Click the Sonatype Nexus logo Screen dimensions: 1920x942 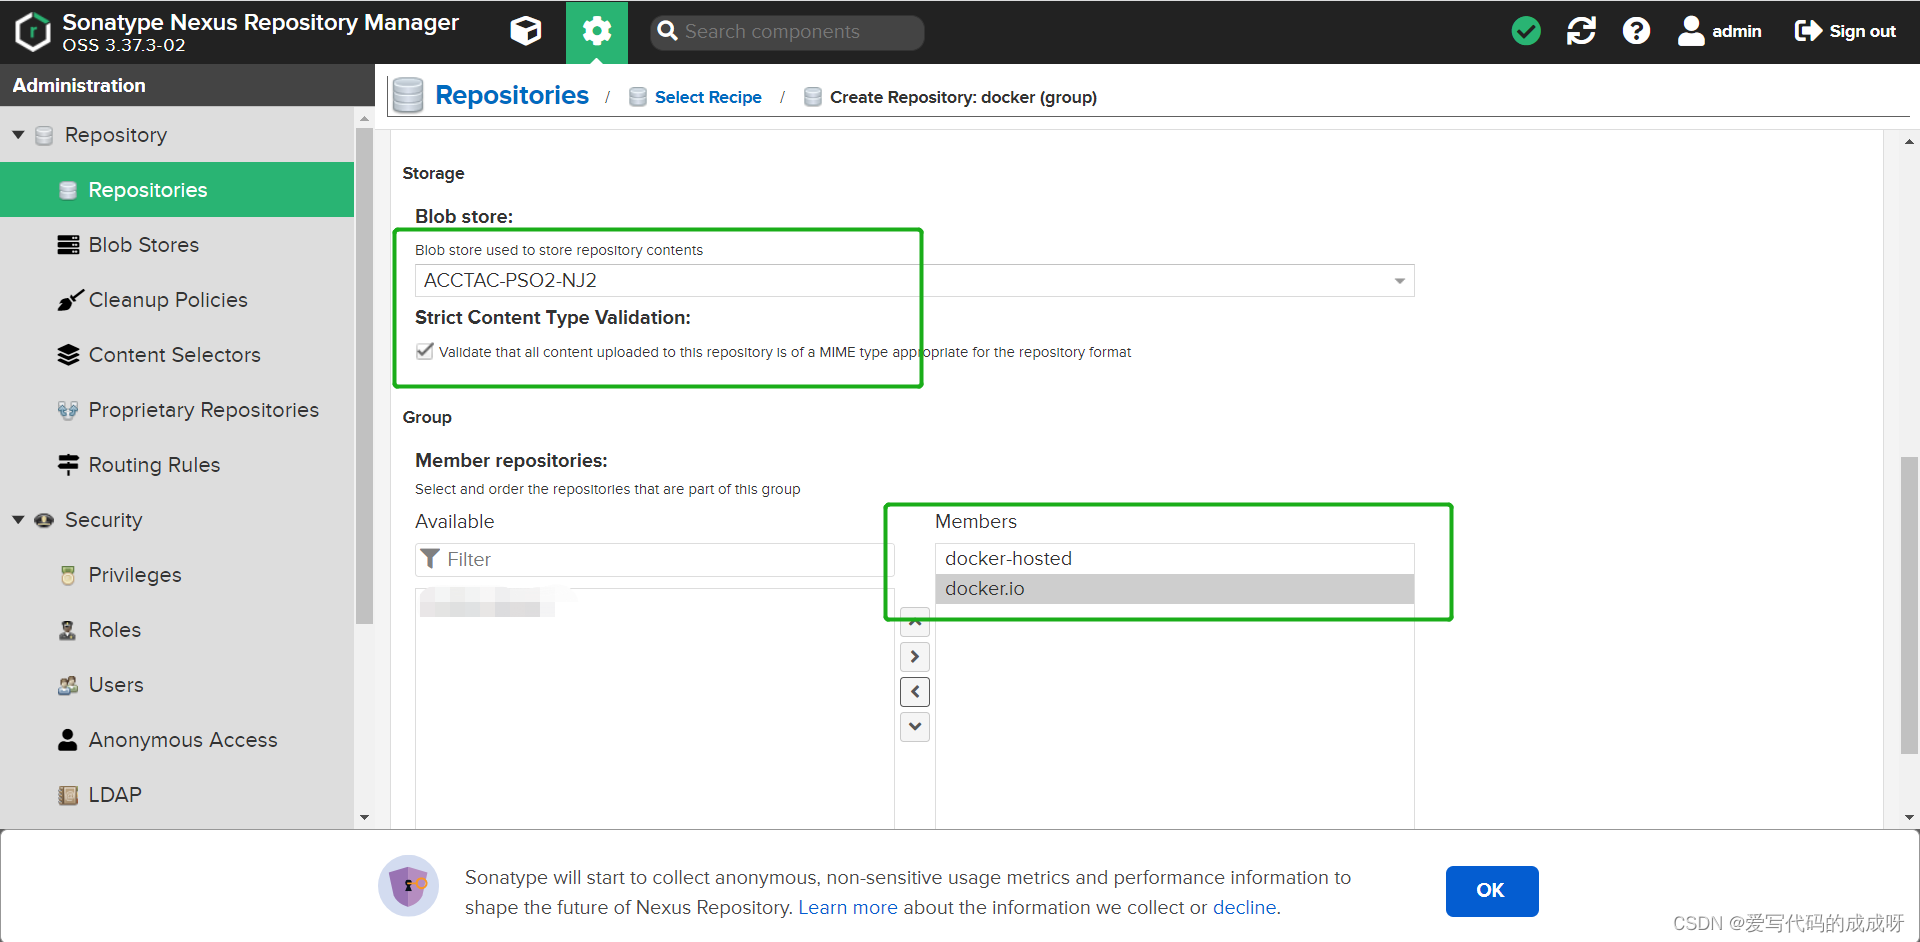point(33,31)
